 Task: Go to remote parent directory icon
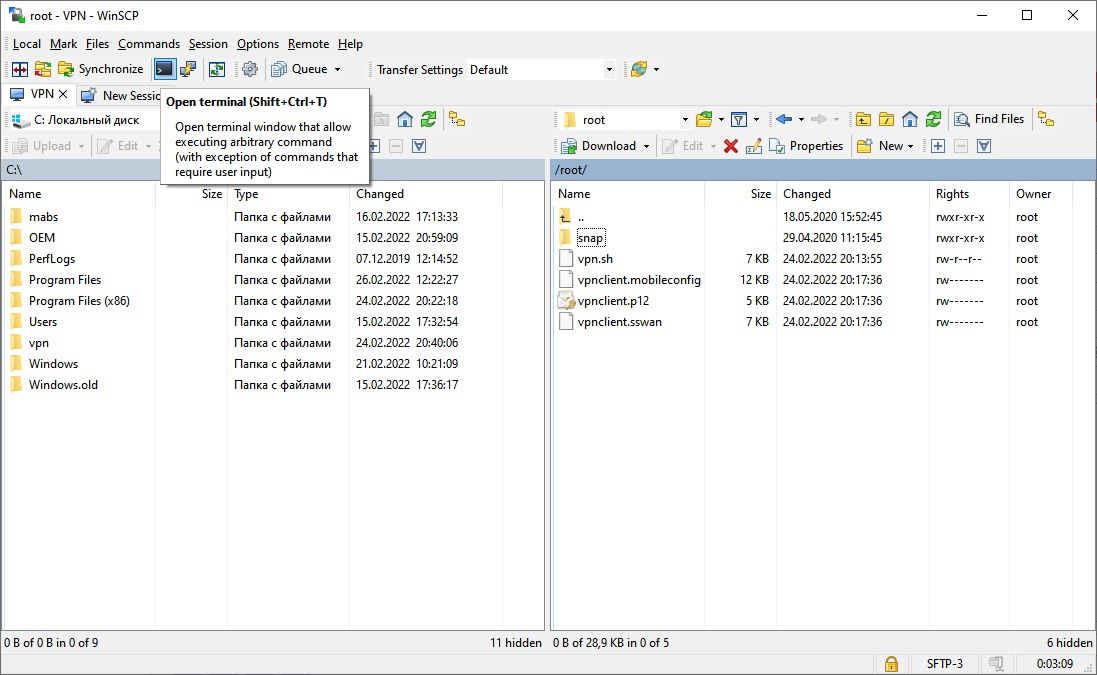863,120
